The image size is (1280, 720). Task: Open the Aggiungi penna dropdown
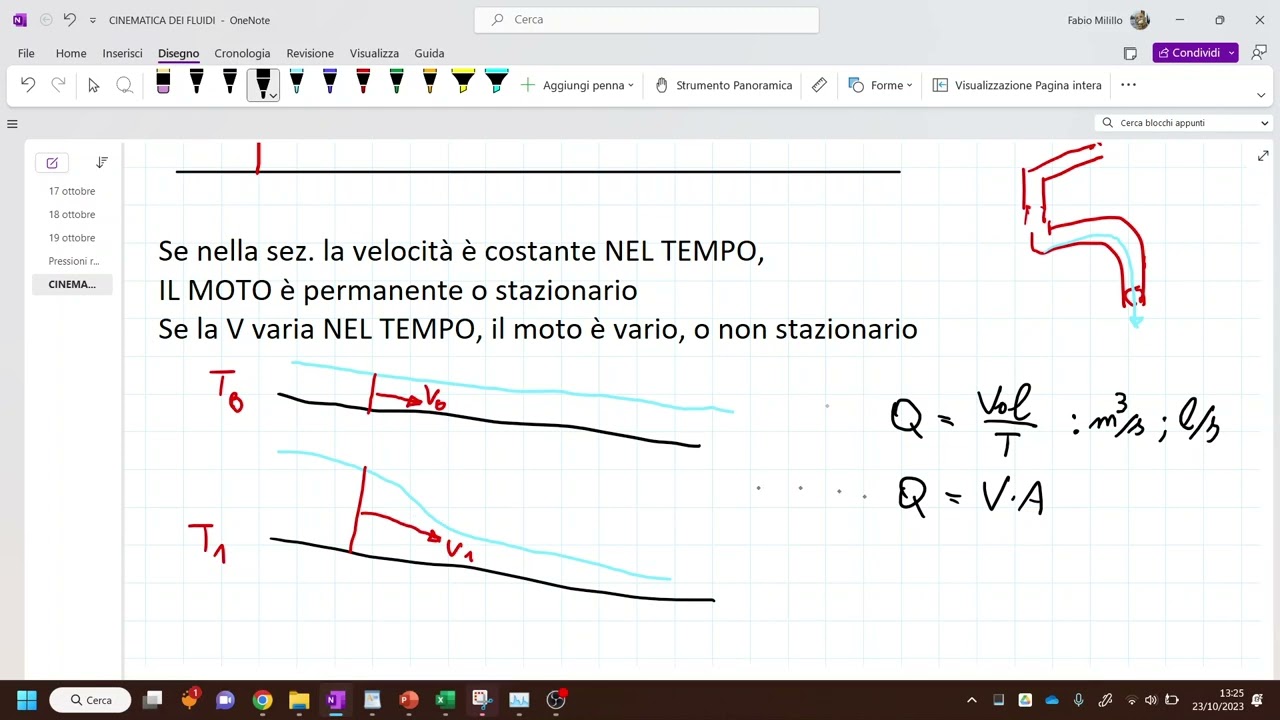coord(577,85)
